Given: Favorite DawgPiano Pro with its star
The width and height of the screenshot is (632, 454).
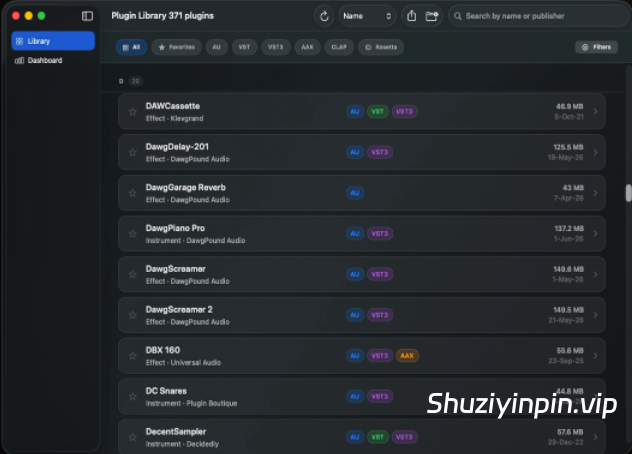Looking at the screenshot, I should pyautogui.click(x=133, y=234).
